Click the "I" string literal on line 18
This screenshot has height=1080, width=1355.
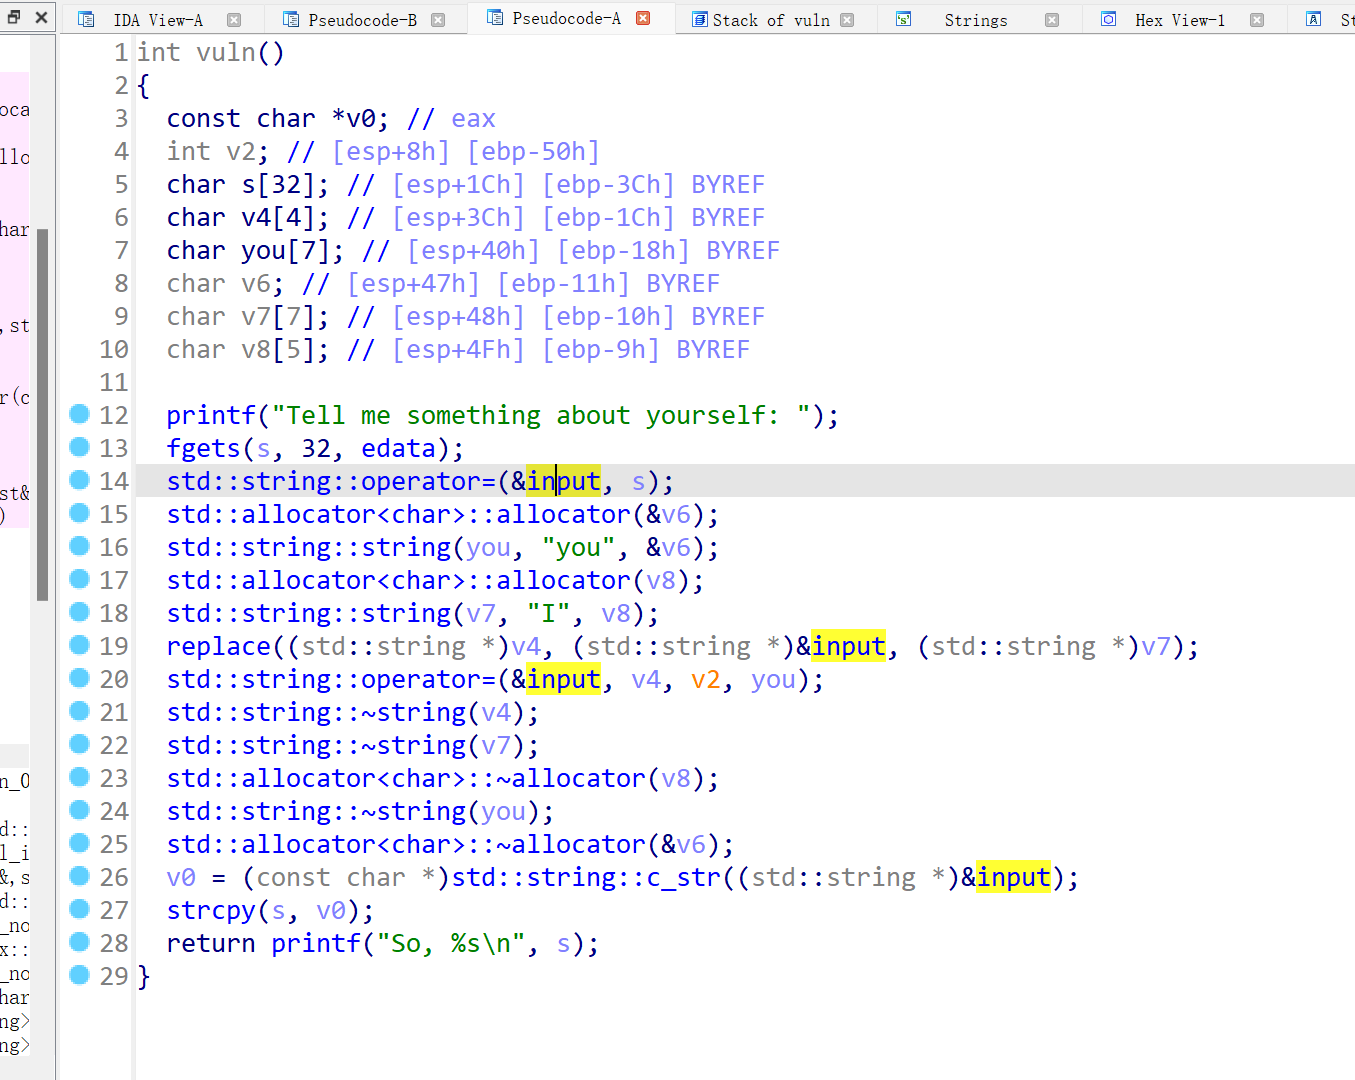point(548,613)
